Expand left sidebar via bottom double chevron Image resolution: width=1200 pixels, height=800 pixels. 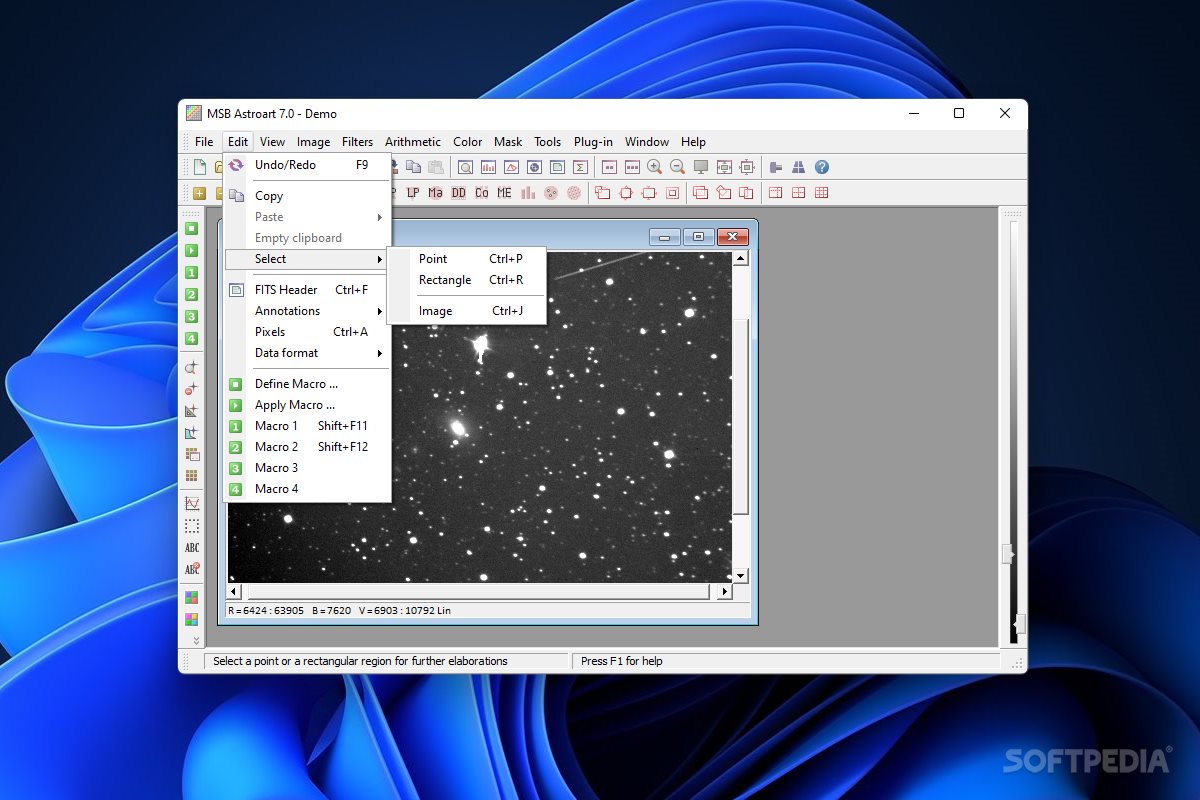coord(196,640)
